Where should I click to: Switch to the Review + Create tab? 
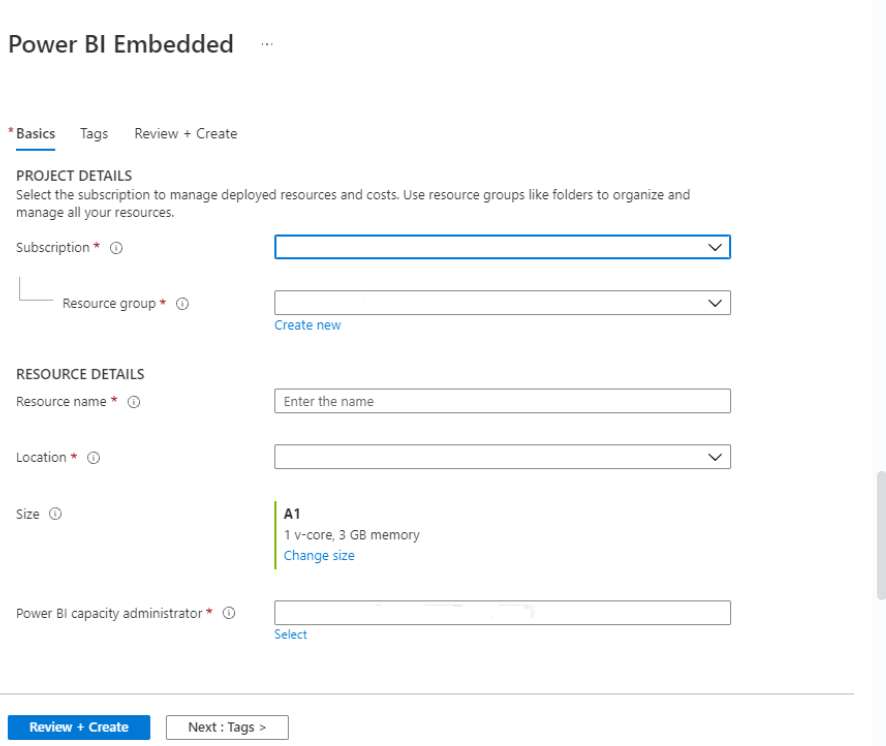185,133
